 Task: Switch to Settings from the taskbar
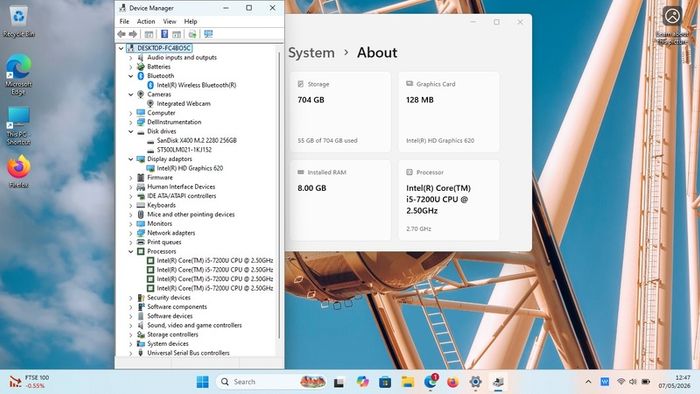(x=475, y=382)
